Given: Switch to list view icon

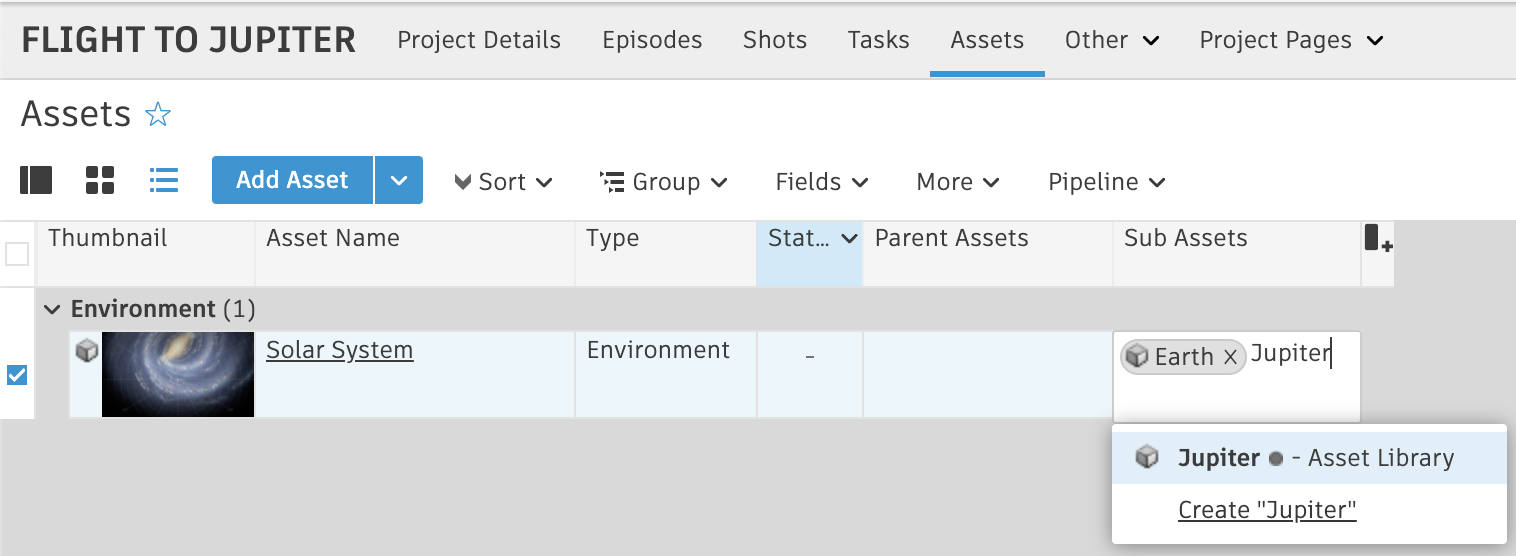Looking at the screenshot, I should coord(164,180).
